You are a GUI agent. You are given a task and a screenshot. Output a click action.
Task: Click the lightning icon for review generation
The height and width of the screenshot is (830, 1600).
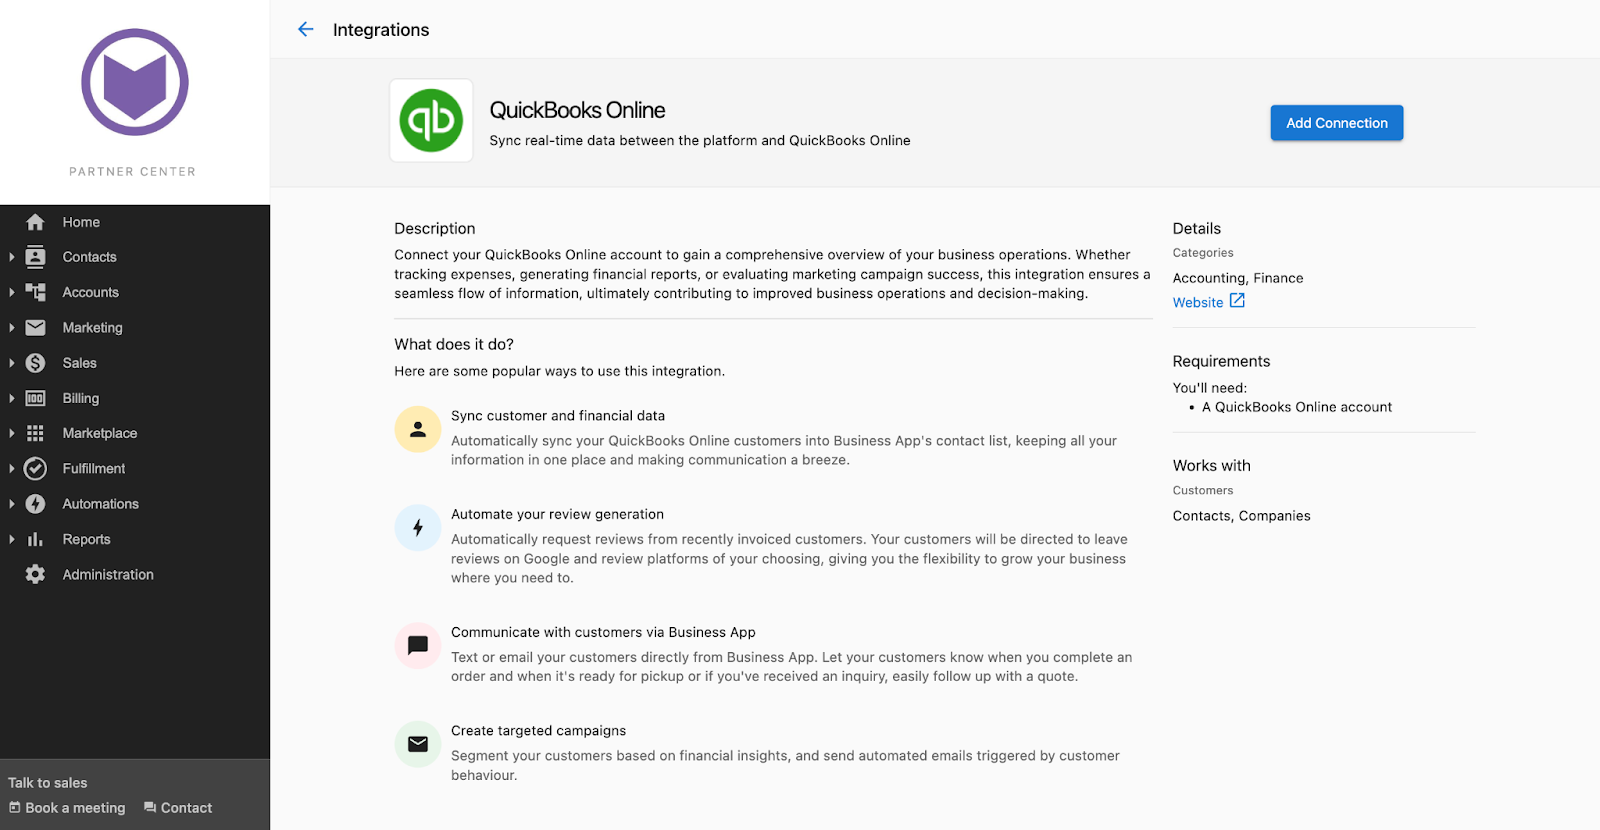[x=418, y=528]
